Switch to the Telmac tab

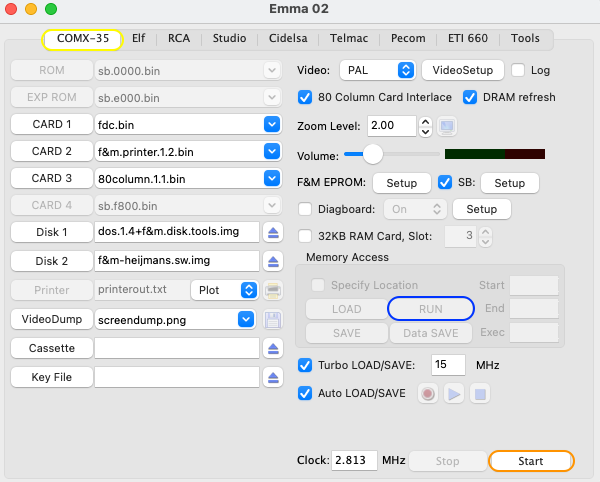[349, 38]
